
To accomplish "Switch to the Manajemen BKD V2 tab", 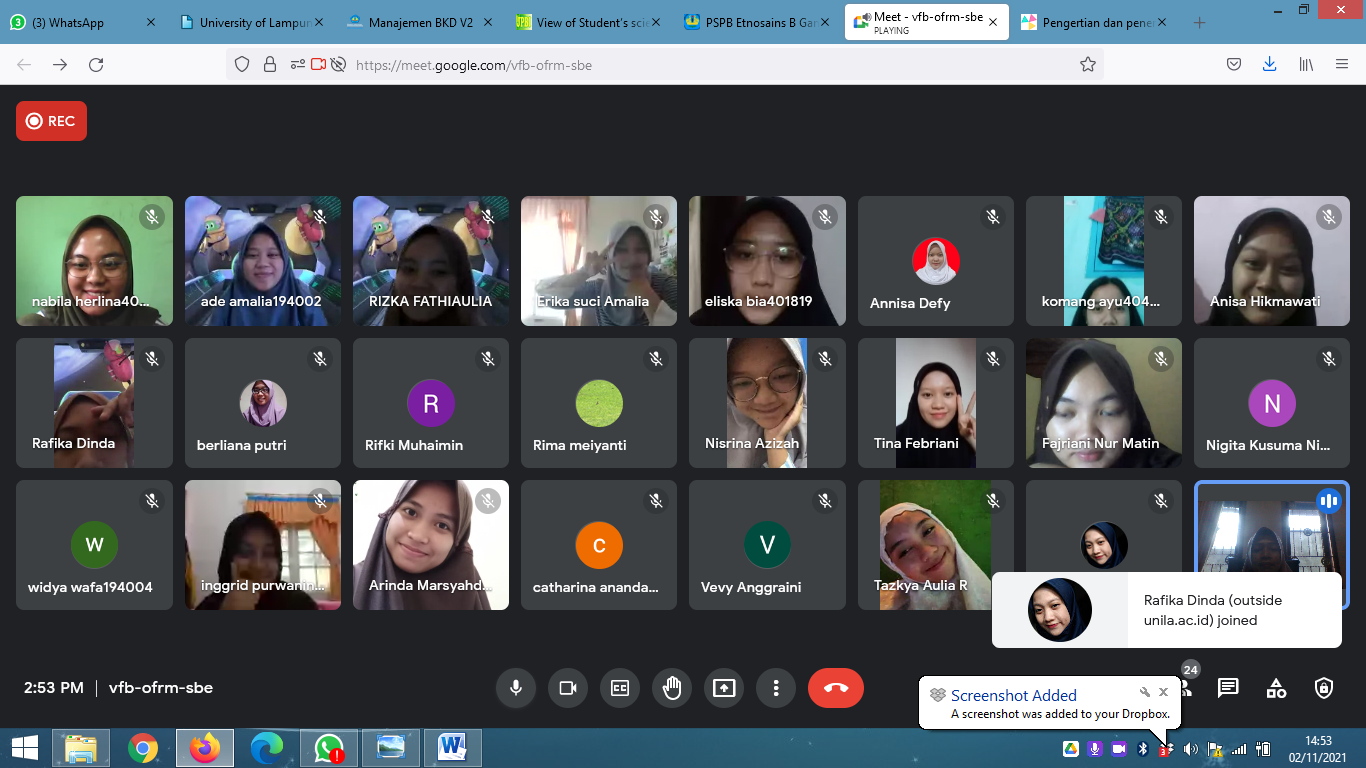I will pyautogui.click(x=420, y=22).
